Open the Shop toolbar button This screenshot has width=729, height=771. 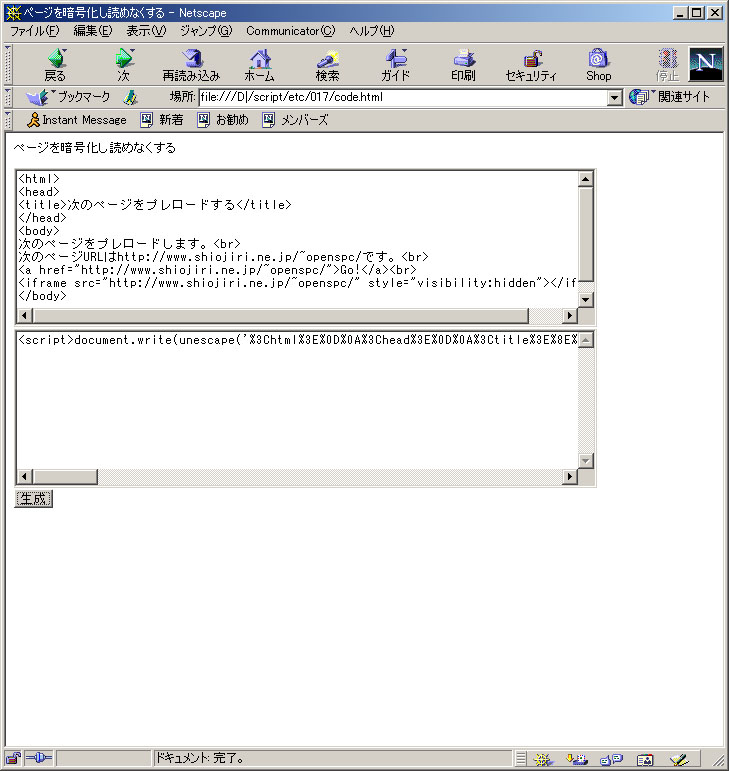598,64
